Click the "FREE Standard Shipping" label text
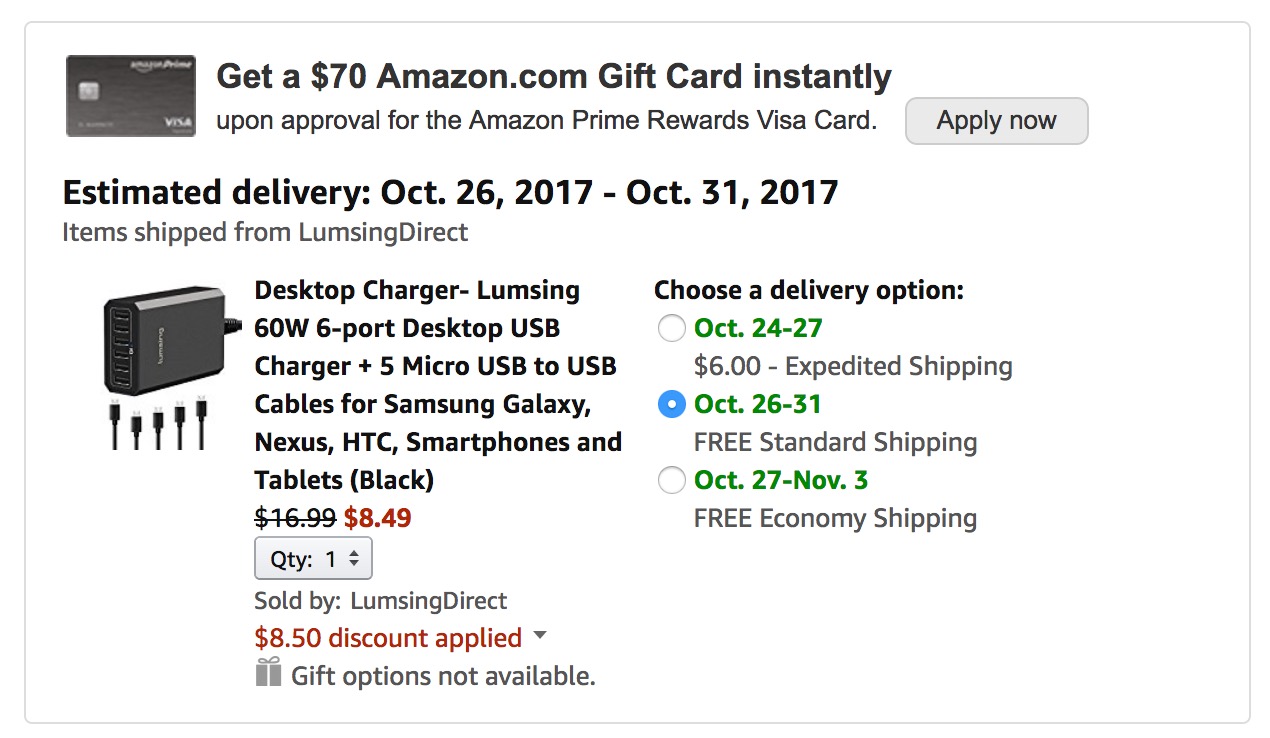The width and height of the screenshot is (1270, 738). point(835,442)
